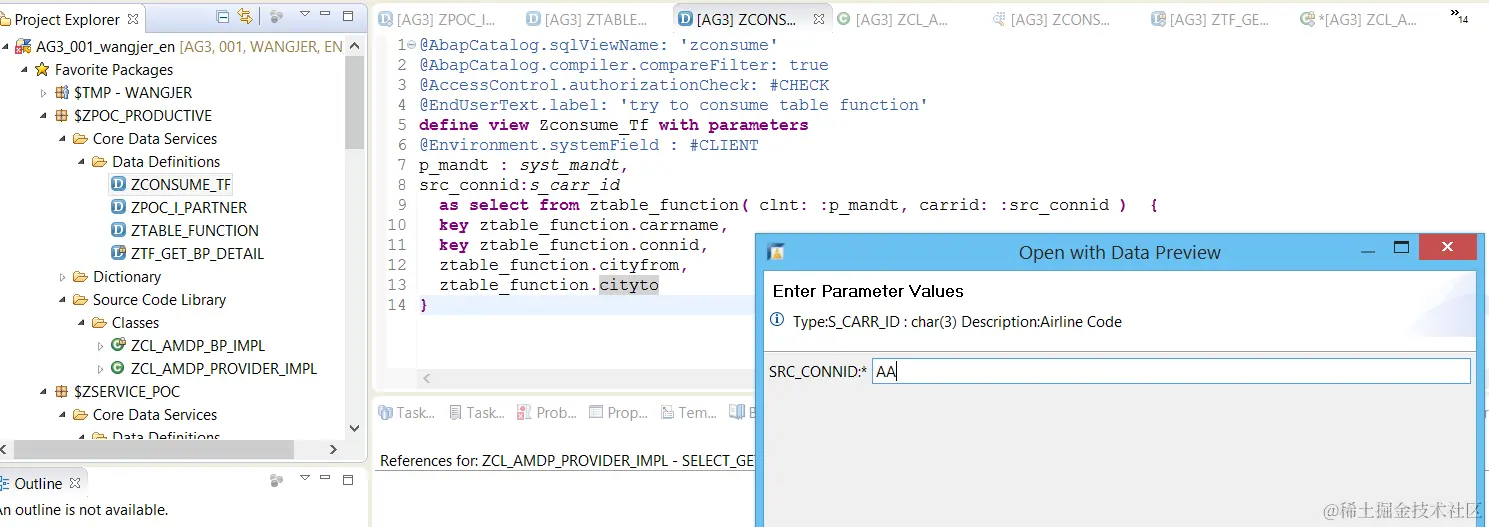Image resolution: width=1489 pixels, height=527 pixels.
Task: Collapse the AG3_001_wangjer_en project node
Action: click(x=6, y=47)
